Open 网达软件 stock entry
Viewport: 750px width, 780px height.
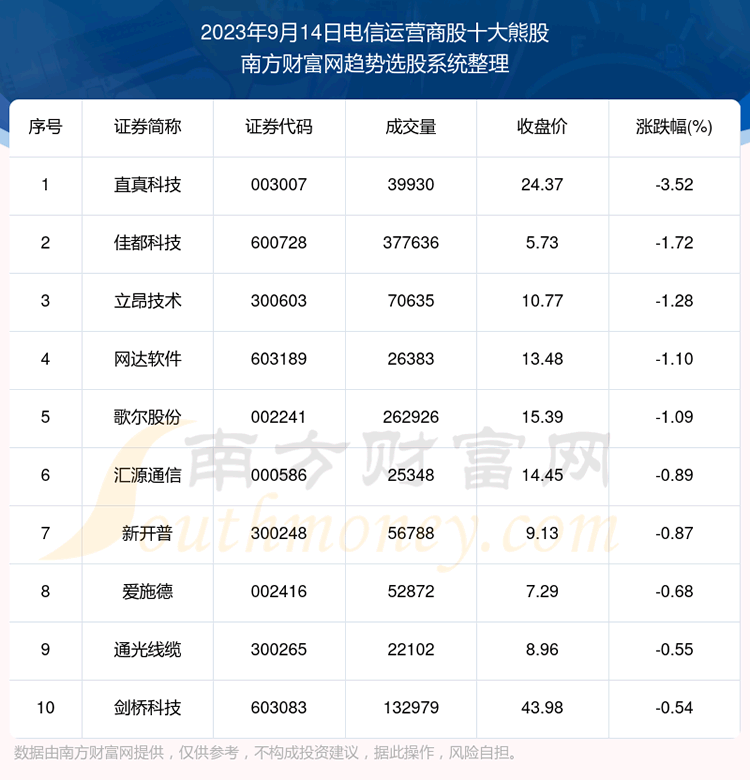click(147, 359)
